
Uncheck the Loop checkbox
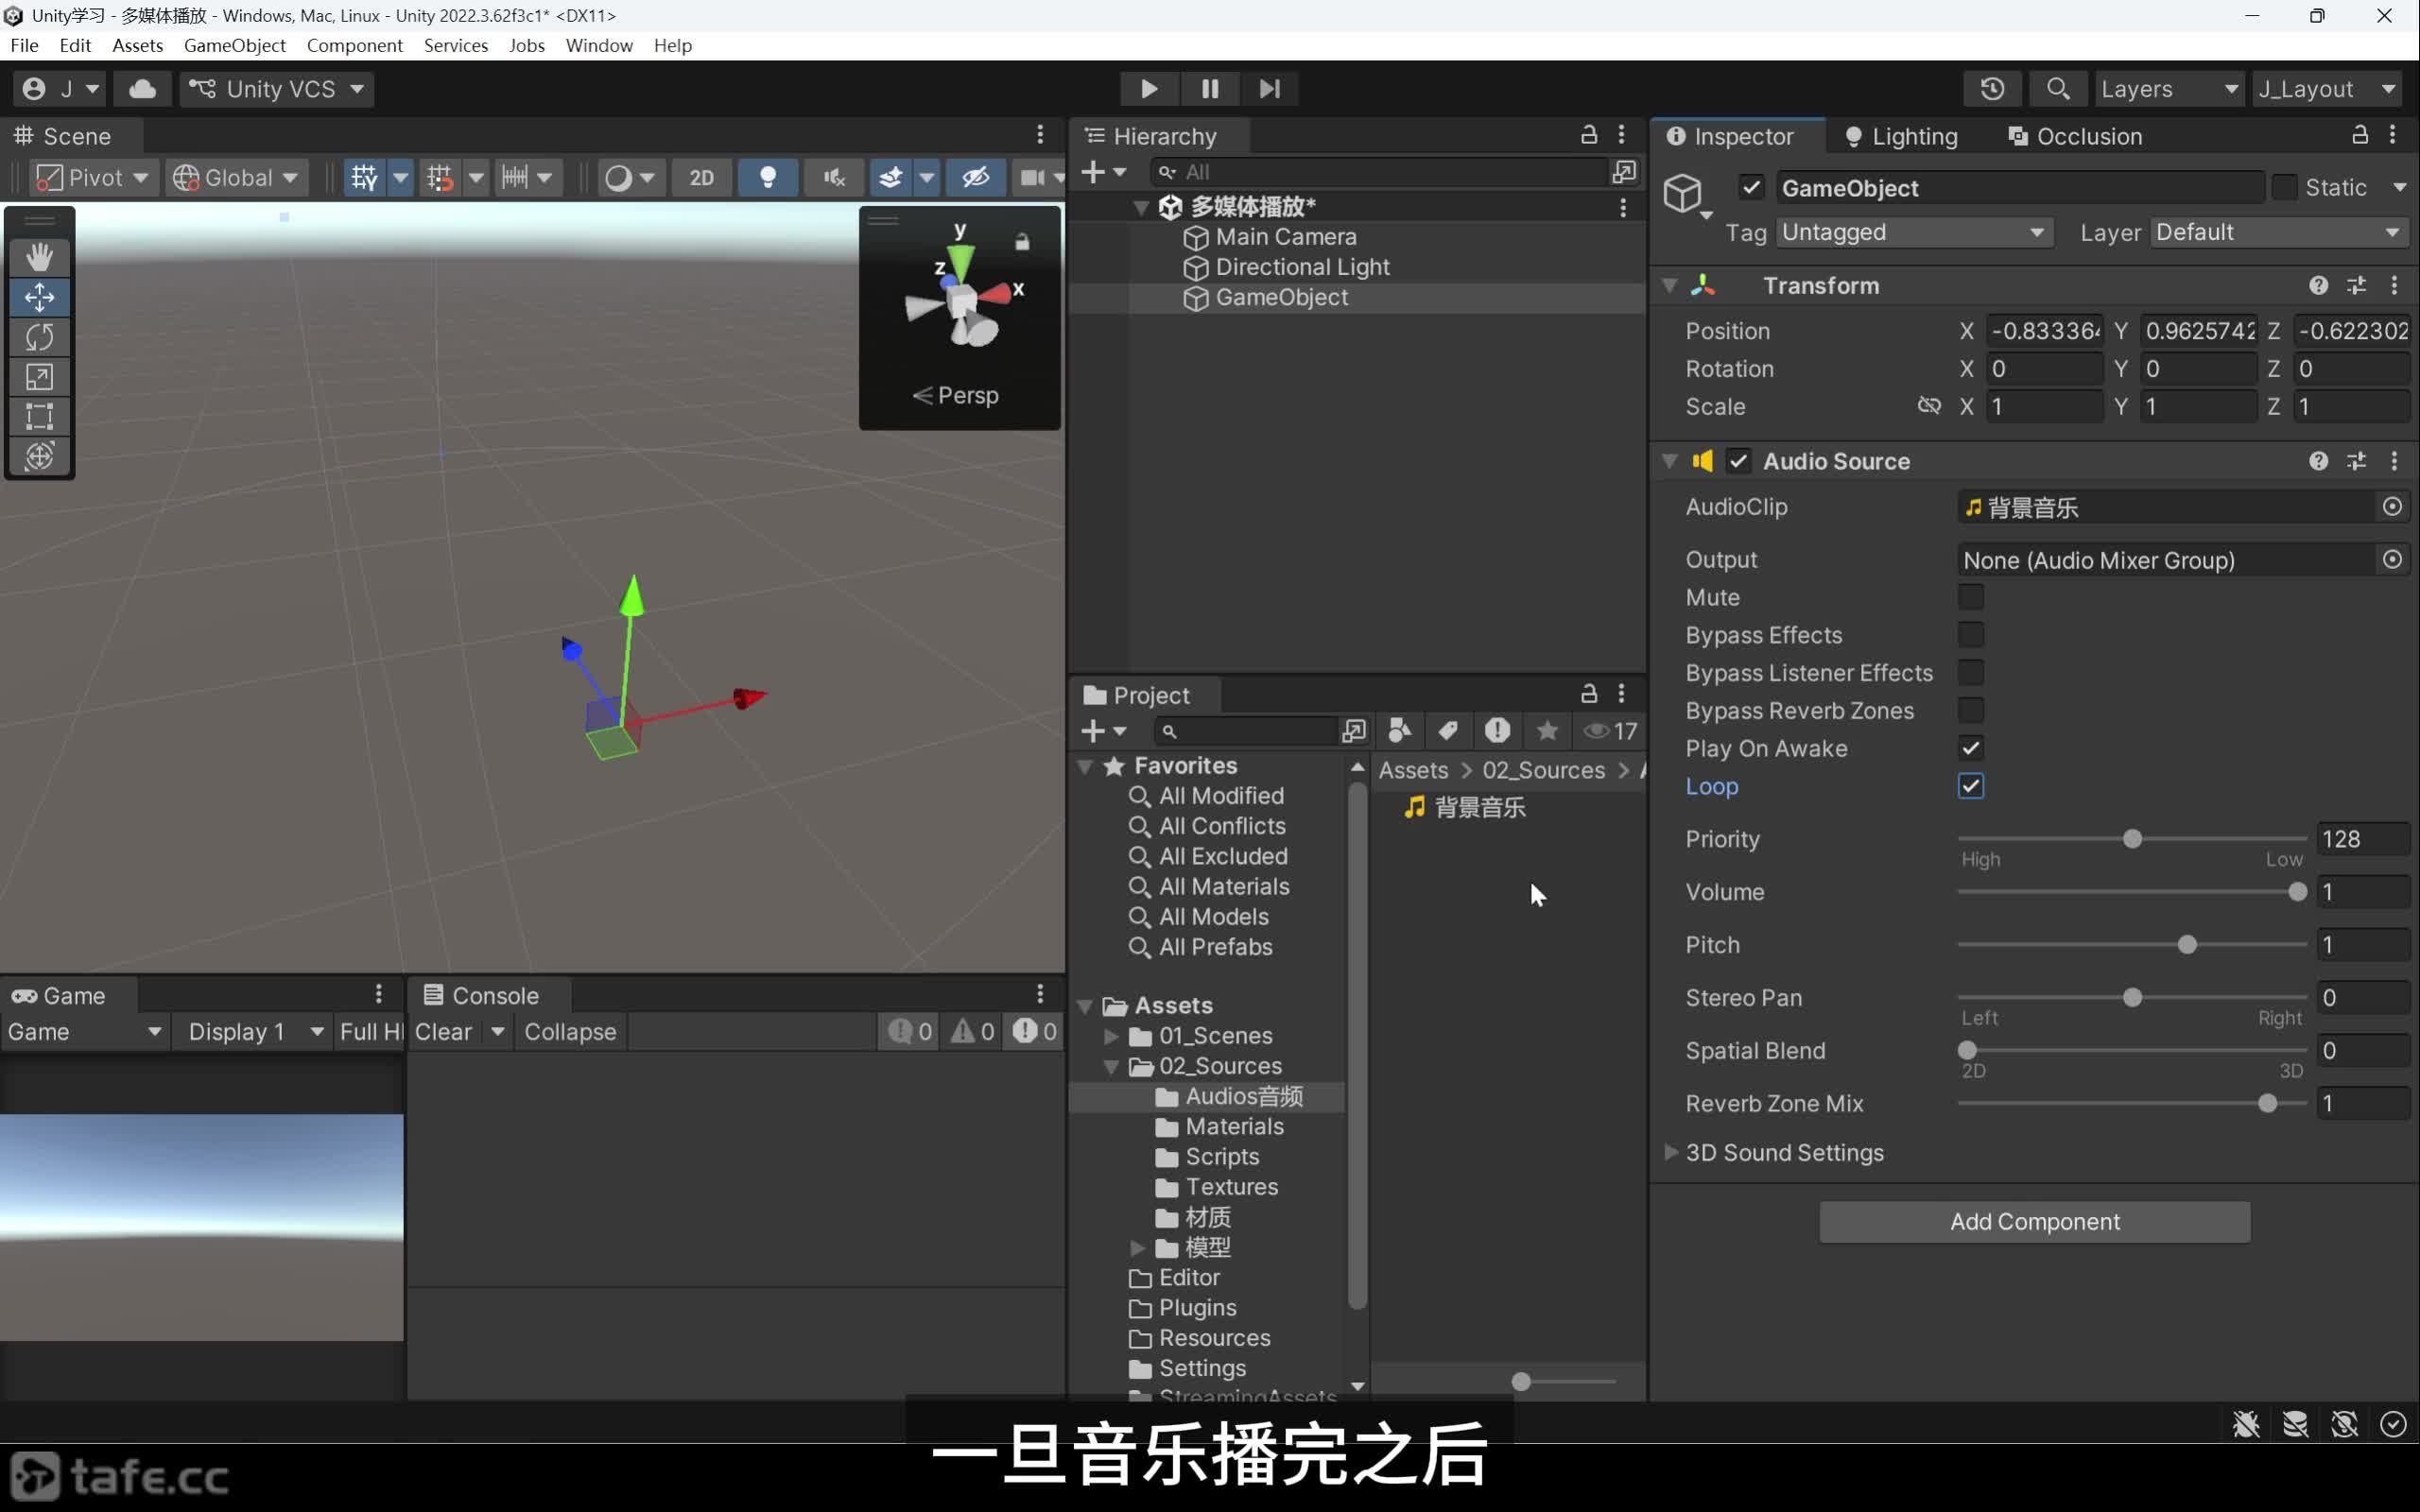pos(1970,786)
